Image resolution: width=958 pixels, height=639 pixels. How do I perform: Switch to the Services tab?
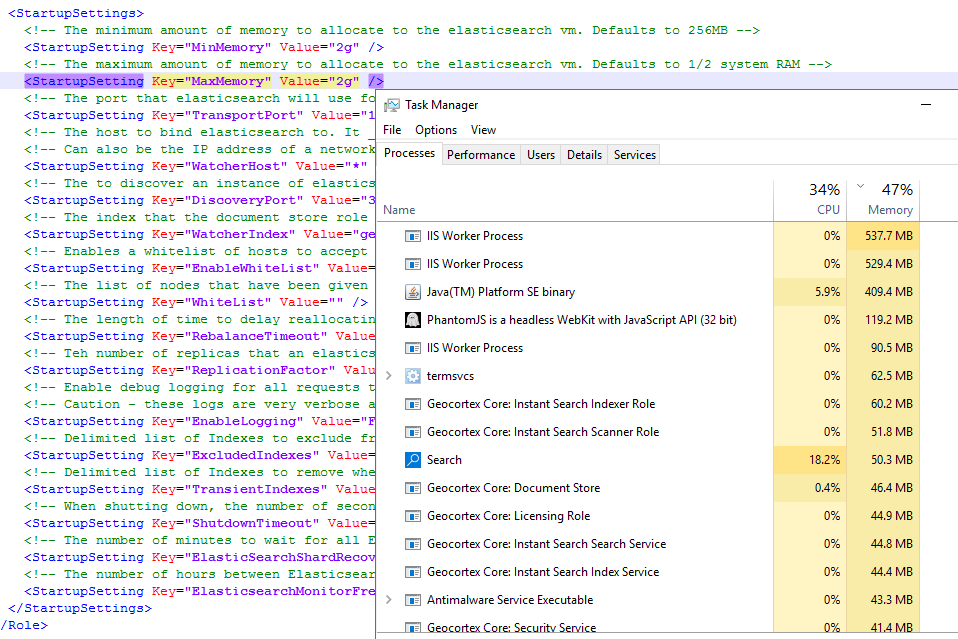click(x=635, y=155)
